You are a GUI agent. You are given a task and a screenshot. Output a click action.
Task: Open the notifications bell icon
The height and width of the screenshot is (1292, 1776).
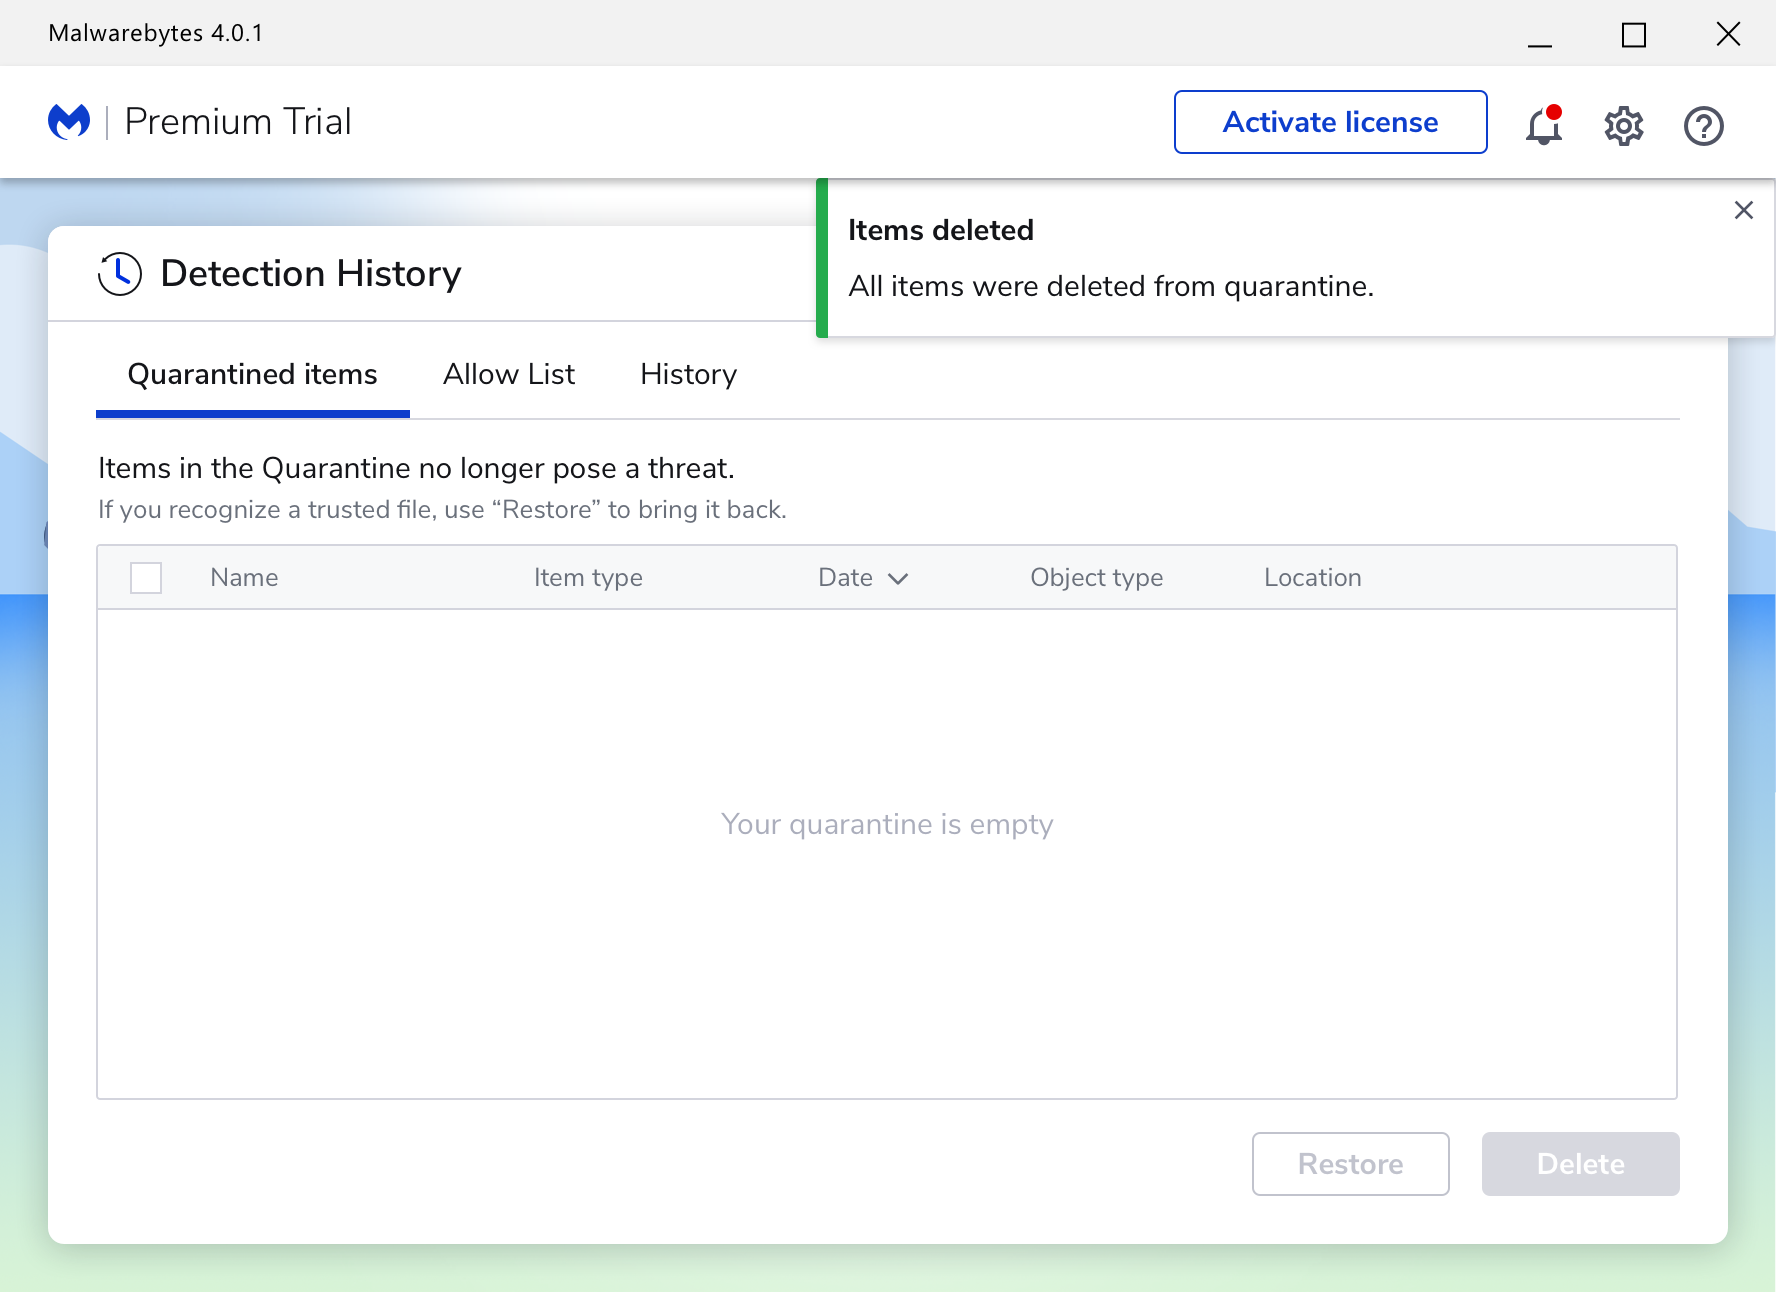pos(1544,125)
